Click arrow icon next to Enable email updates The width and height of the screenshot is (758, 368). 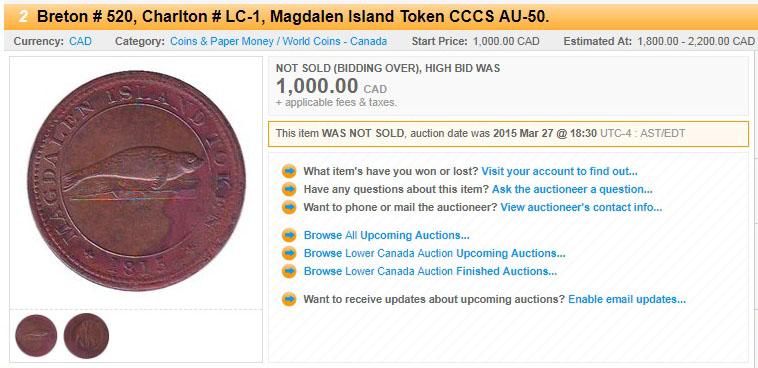289,299
